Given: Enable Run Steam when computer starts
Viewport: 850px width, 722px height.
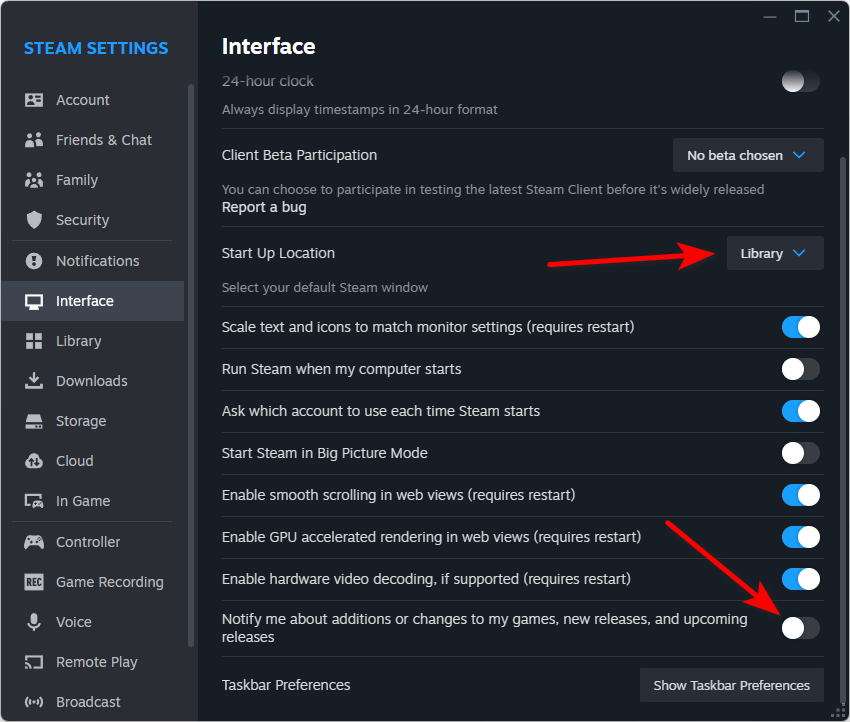Looking at the screenshot, I should coord(801,369).
